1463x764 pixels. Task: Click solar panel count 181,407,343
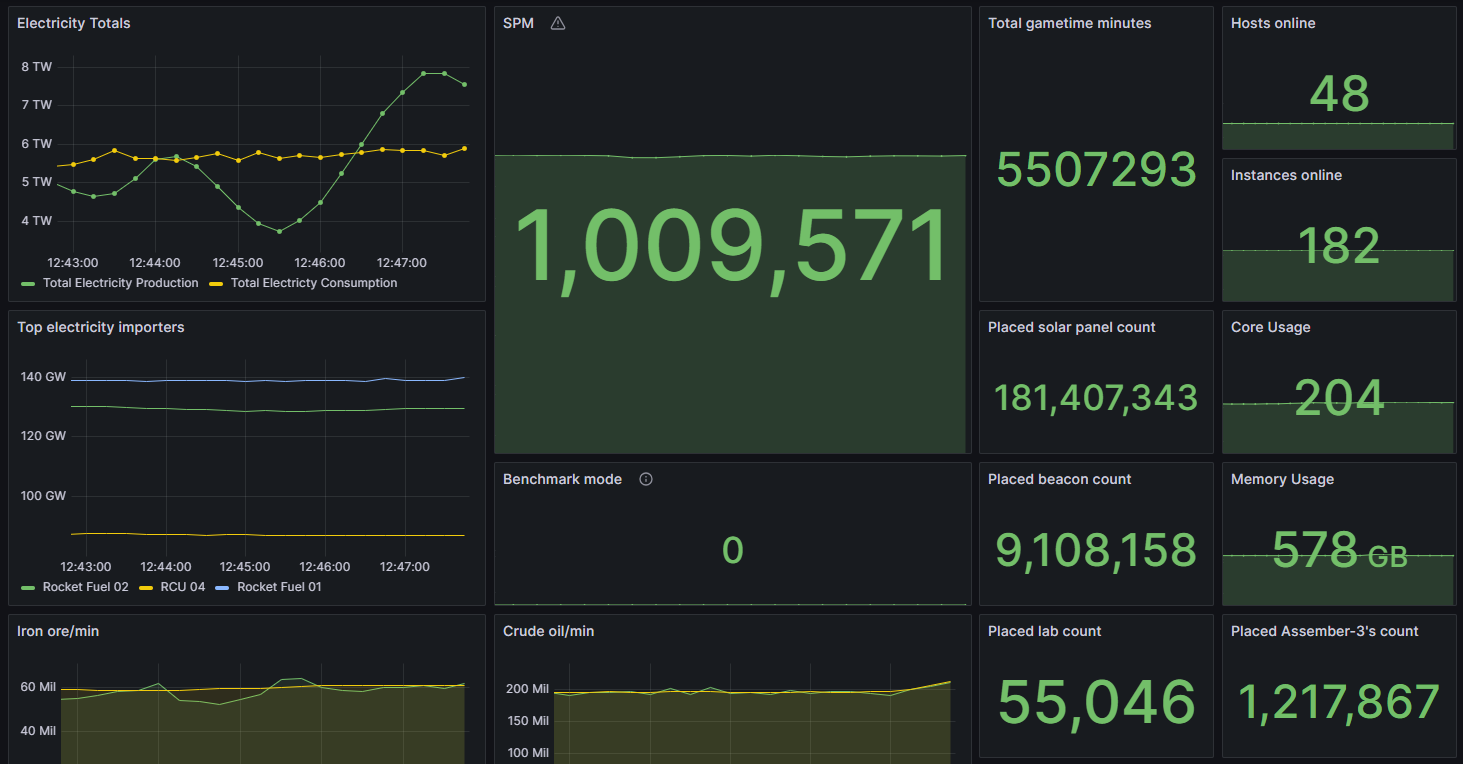1096,398
